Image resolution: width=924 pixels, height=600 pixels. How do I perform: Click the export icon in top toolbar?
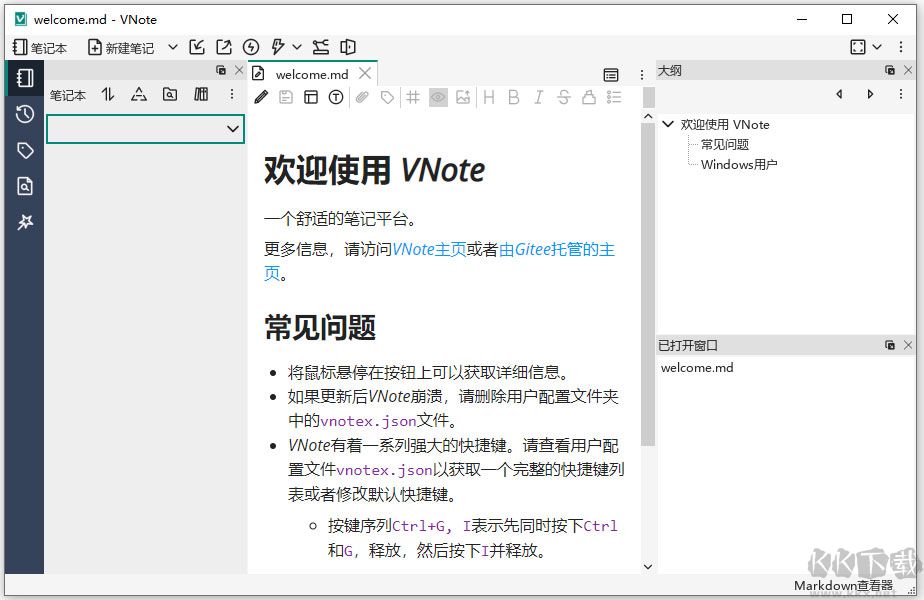click(x=223, y=47)
